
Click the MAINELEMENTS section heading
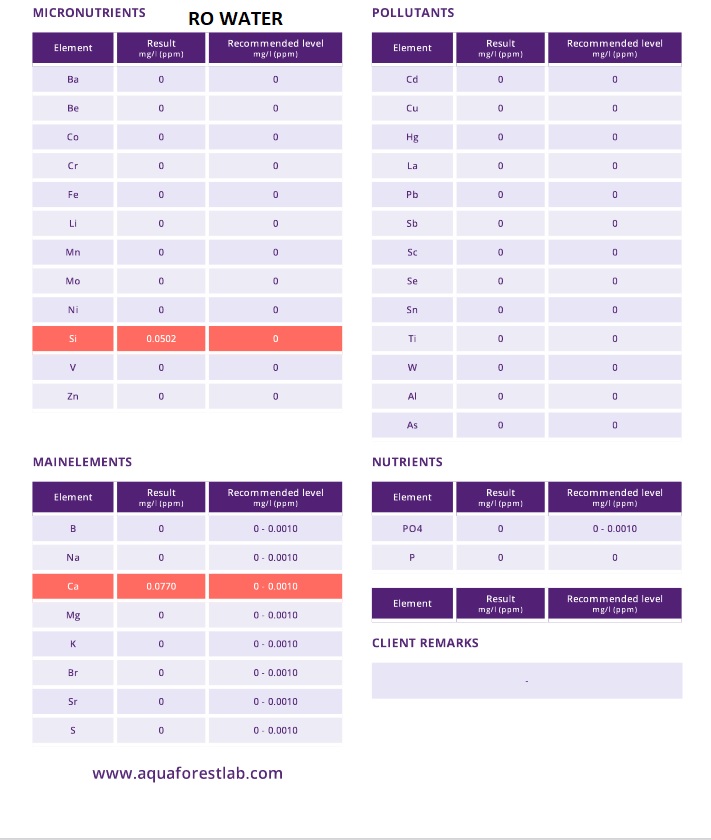[x=82, y=462]
